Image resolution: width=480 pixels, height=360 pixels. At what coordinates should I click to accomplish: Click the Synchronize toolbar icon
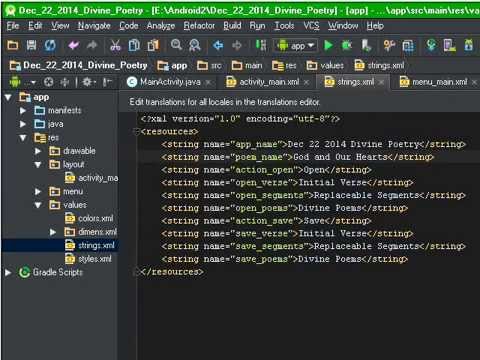(x=50, y=45)
